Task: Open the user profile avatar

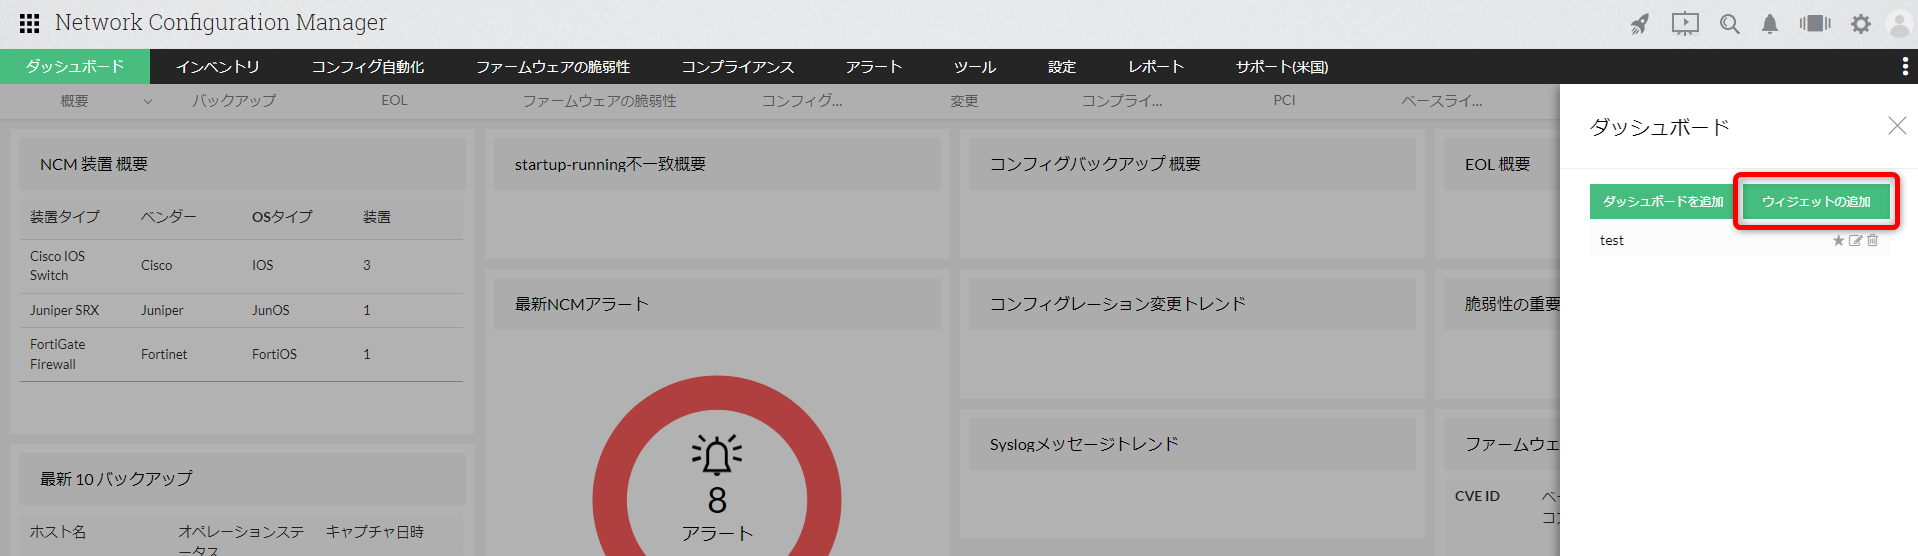Action: click(1900, 24)
